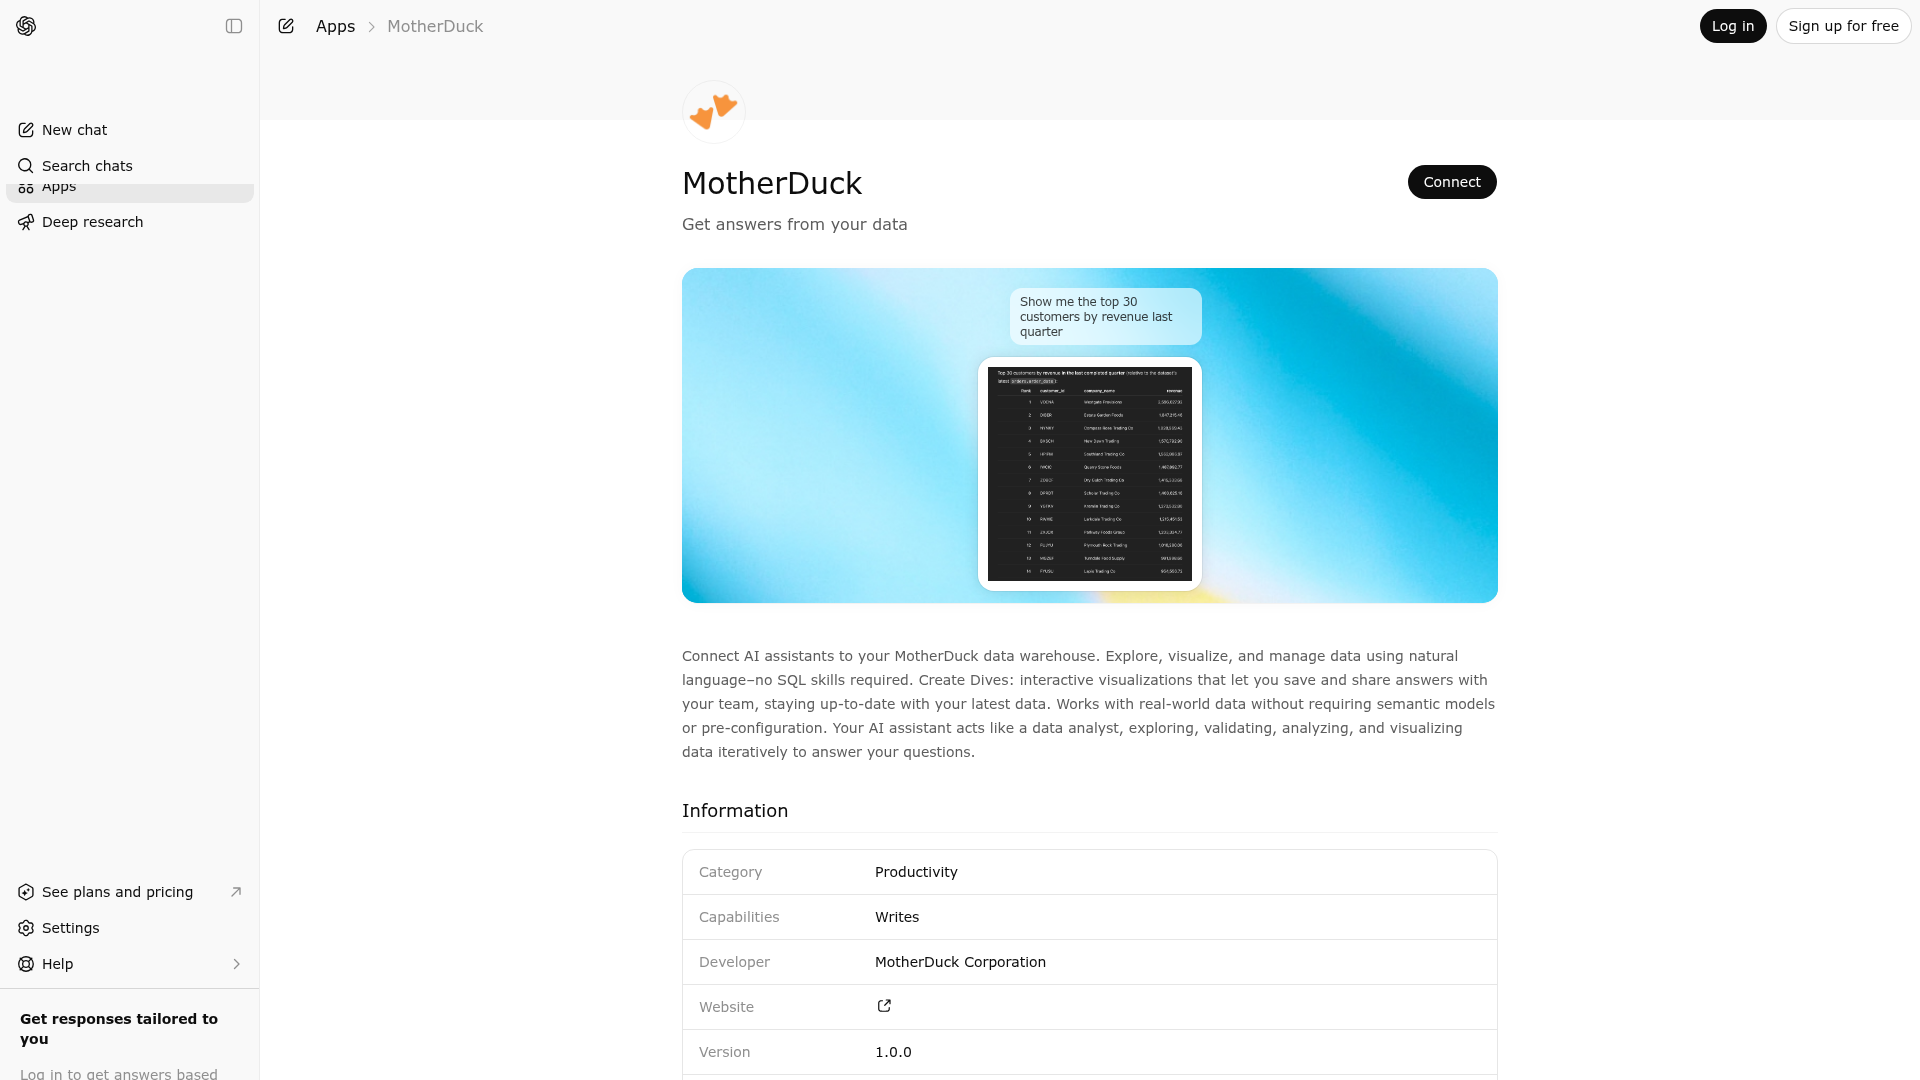1920x1080 pixels.
Task: Select Apps in the sidebar
Action: click(x=58, y=186)
